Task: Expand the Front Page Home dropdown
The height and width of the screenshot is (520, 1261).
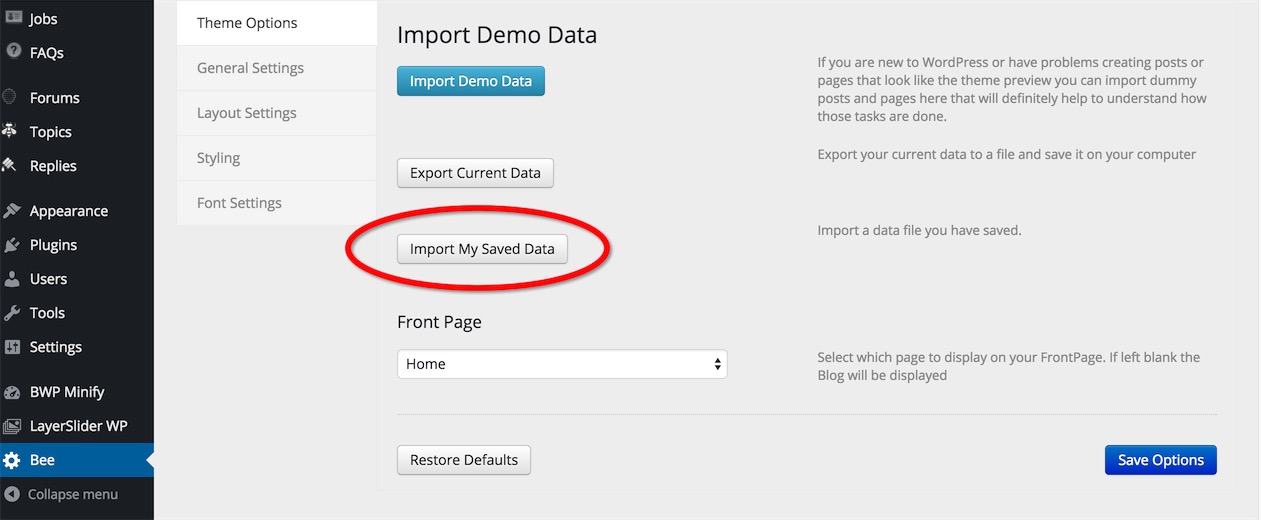Action: 562,364
